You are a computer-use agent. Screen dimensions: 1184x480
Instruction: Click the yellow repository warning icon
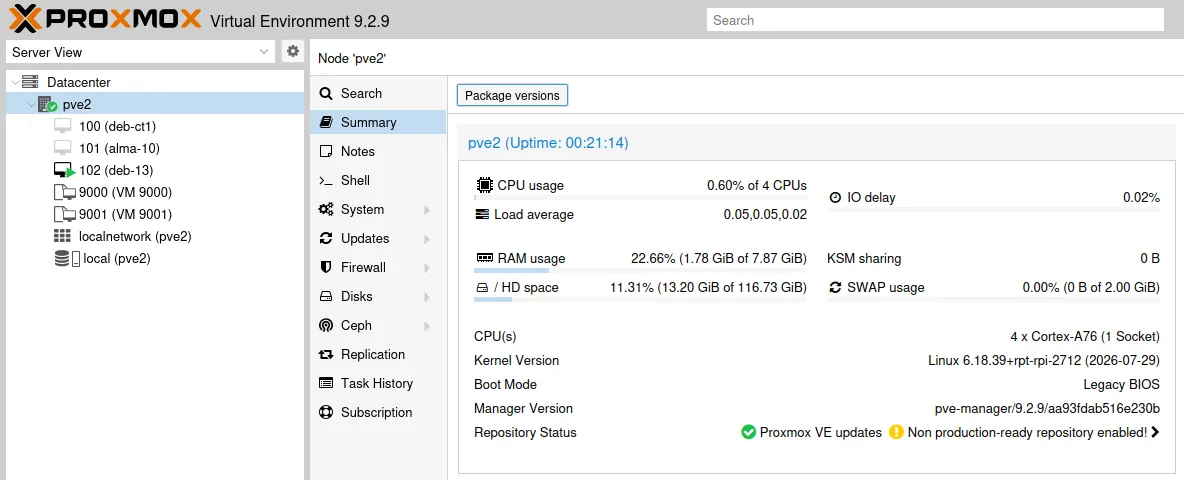(896, 432)
